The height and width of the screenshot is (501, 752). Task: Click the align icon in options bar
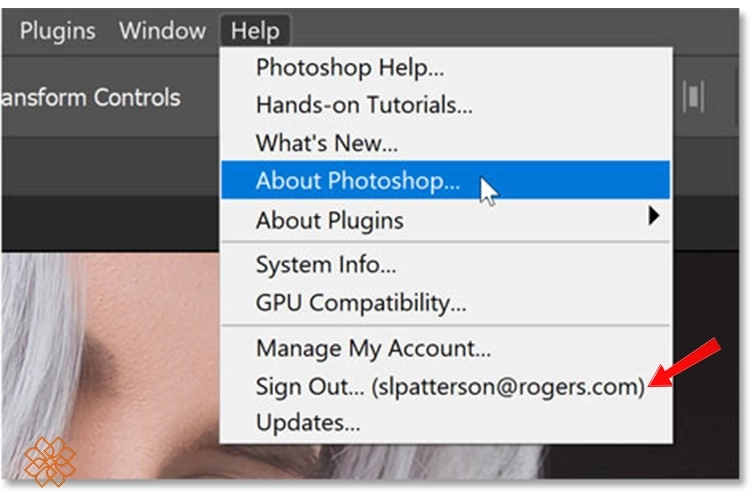693,97
